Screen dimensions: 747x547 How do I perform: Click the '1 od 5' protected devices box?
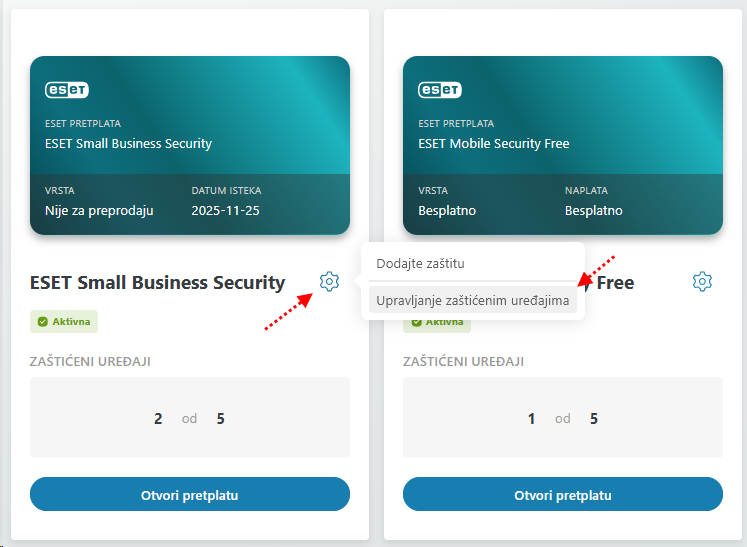click(x=562, y=418)
